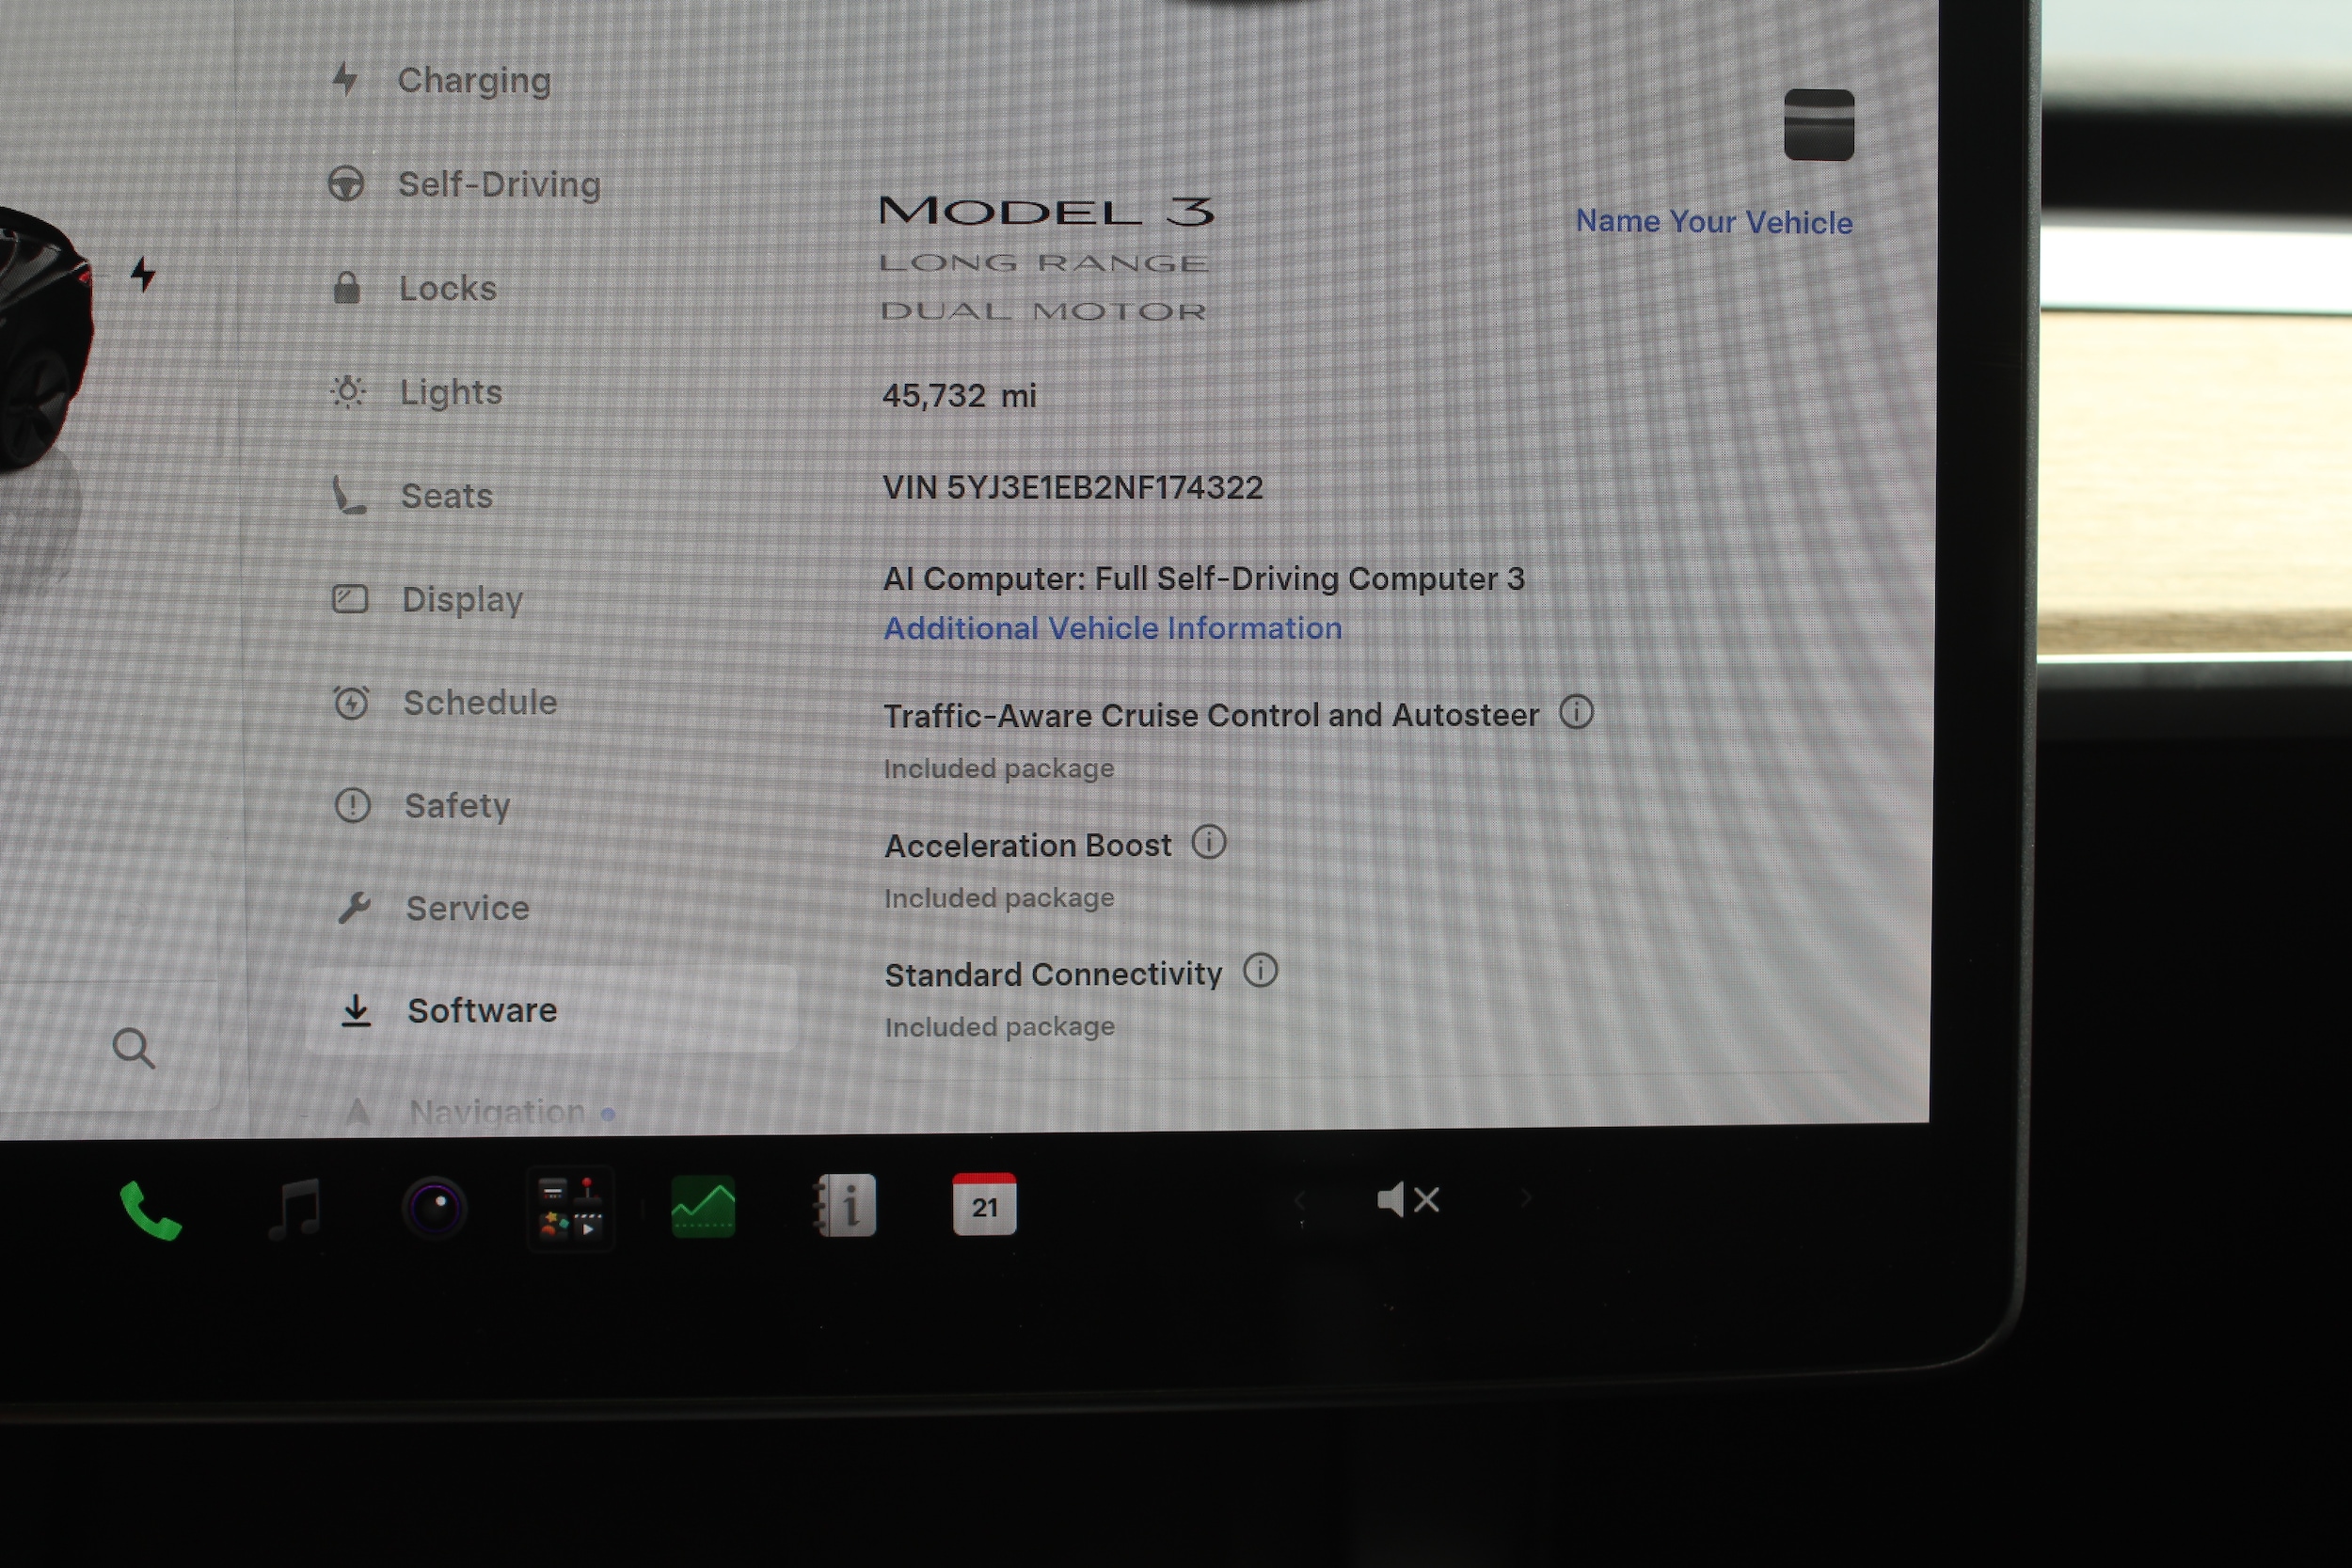Screen dimensions: 2352x1568
Task: Open the Lights settings menu
Action: 416,392
